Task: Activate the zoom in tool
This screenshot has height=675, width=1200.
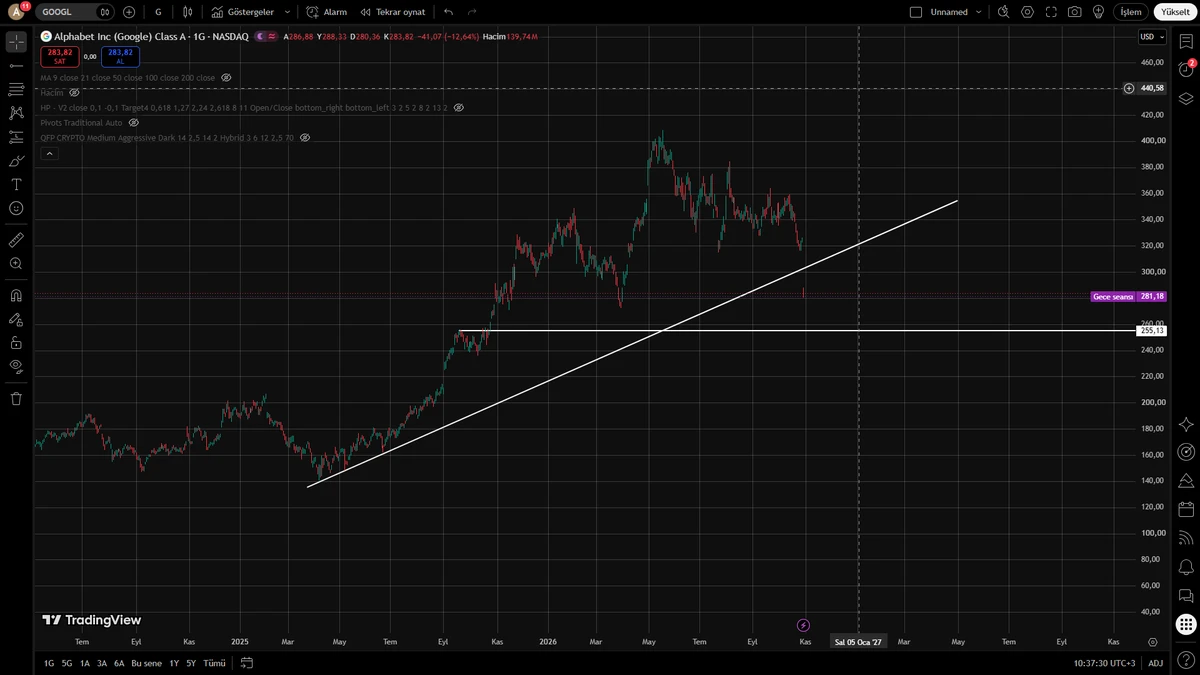Action: point(16,264)
